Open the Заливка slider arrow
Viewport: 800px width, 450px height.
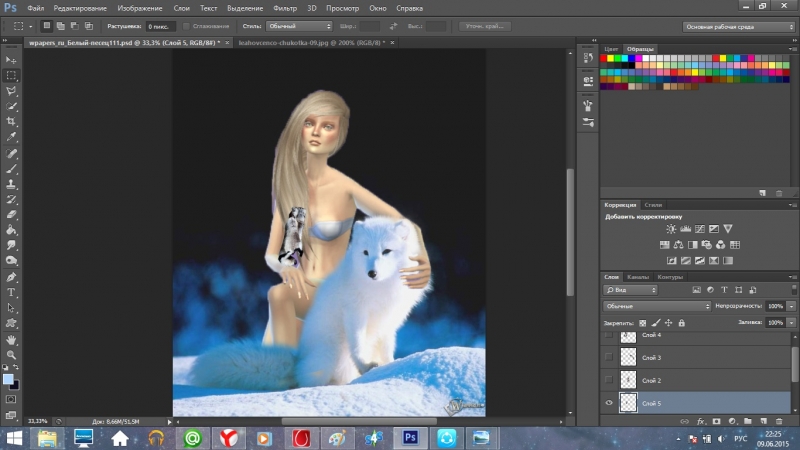coord(791,322)
